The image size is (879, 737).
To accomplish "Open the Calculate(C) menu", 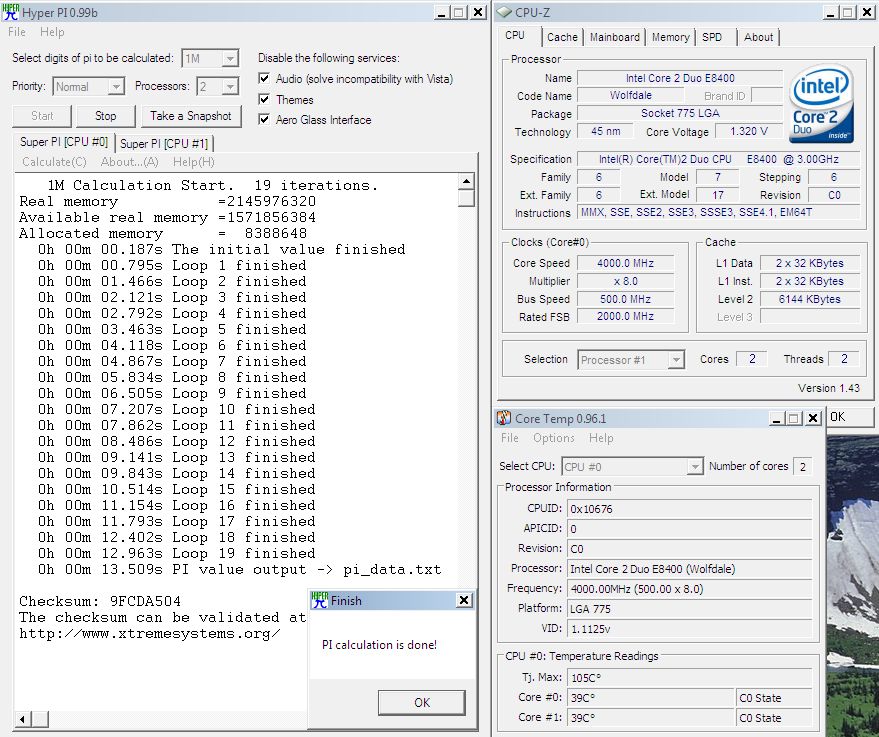I will coord(54,162).
